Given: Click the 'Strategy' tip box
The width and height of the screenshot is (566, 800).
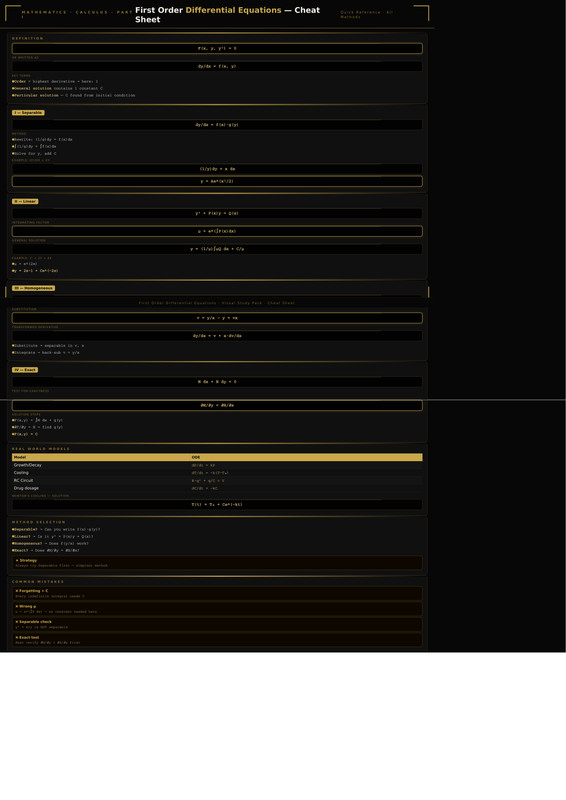Looking at the screenshot, I should [217, 563].
